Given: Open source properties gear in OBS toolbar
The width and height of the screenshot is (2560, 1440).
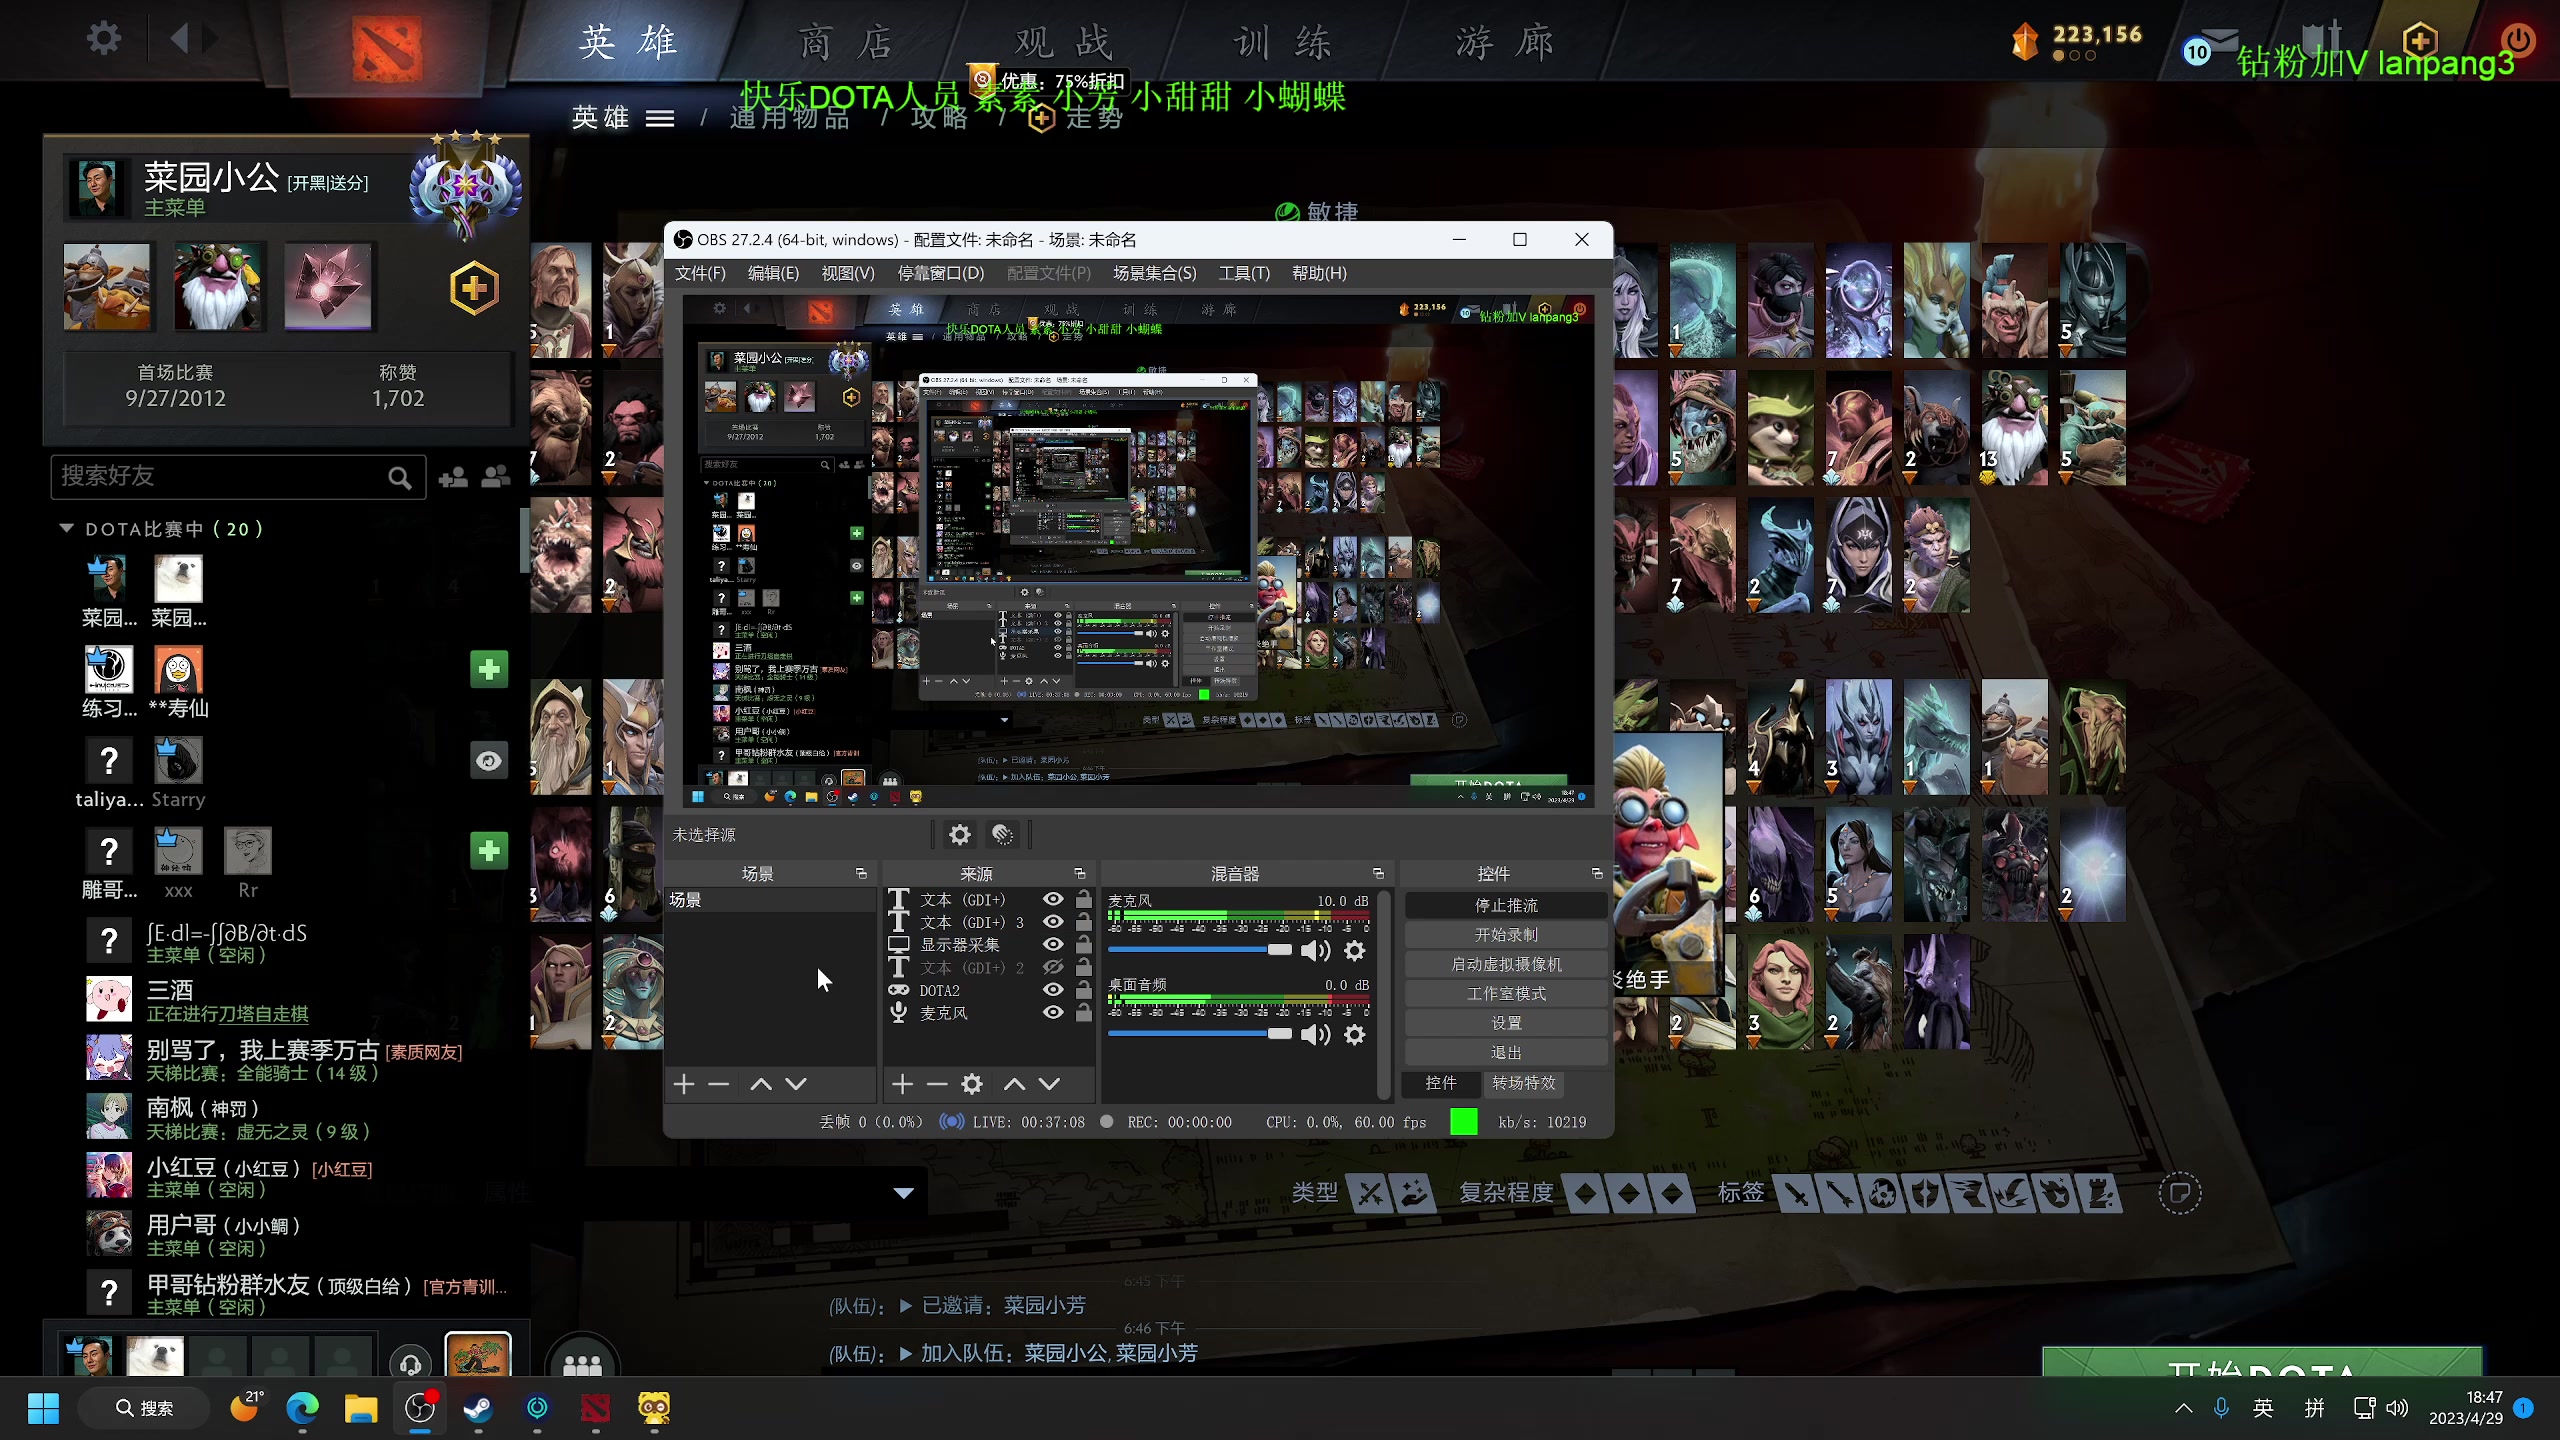Looking at the screenshot, I should tap(959, 834).
